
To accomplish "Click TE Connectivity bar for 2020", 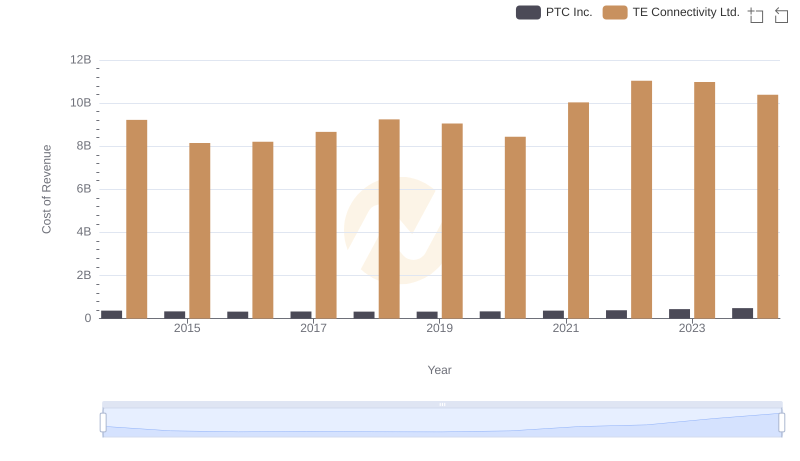I will coord(515,227).
